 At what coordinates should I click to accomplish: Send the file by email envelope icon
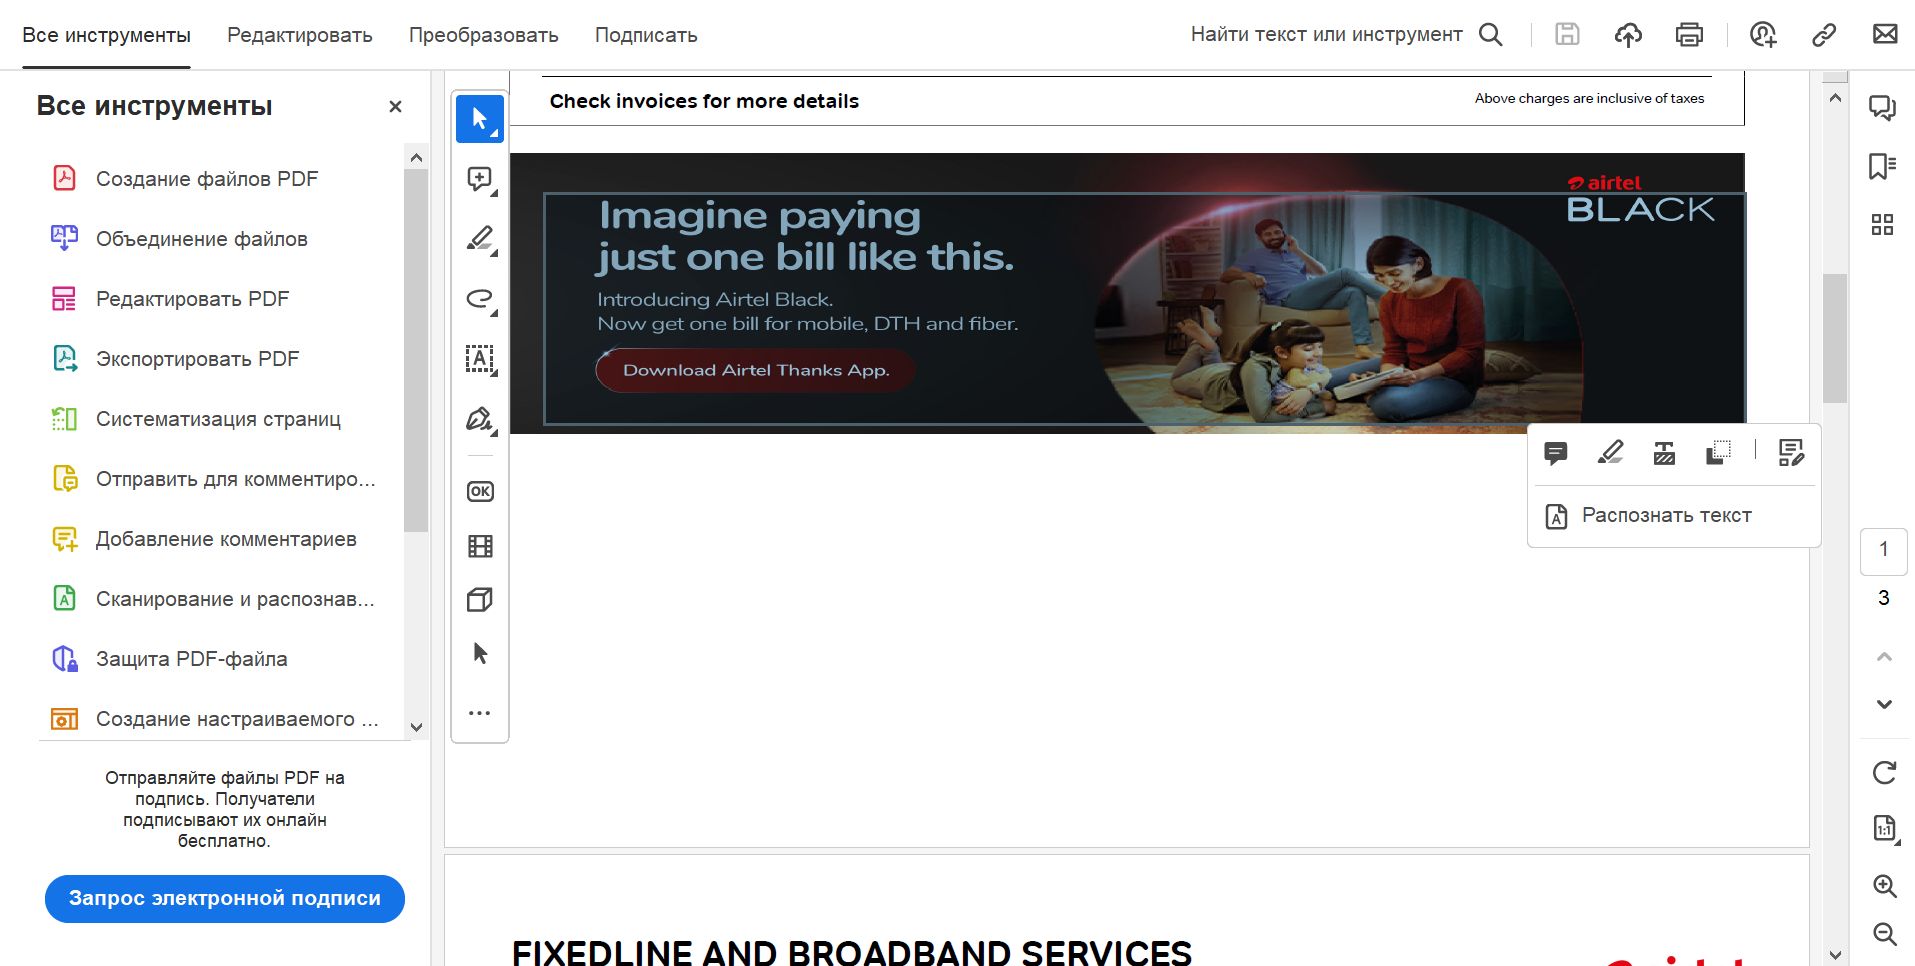click(x=1885, y=35)
